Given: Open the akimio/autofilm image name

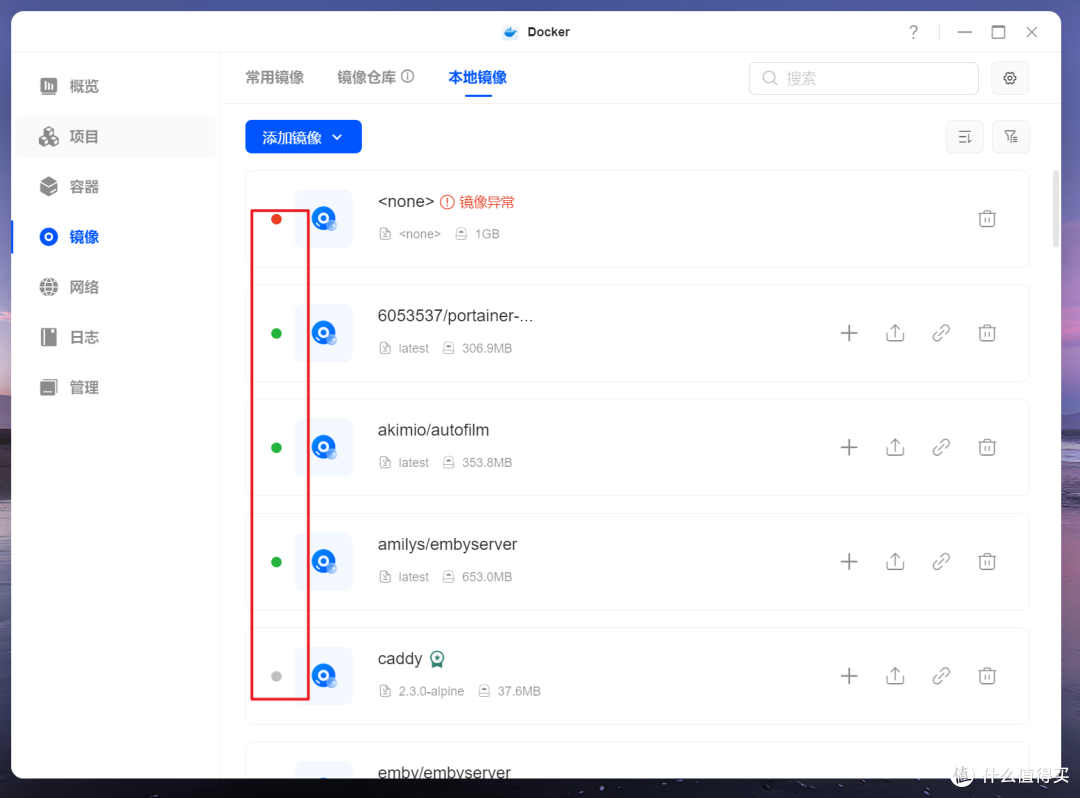Looking at the screenshot, I should pos(433,430).
